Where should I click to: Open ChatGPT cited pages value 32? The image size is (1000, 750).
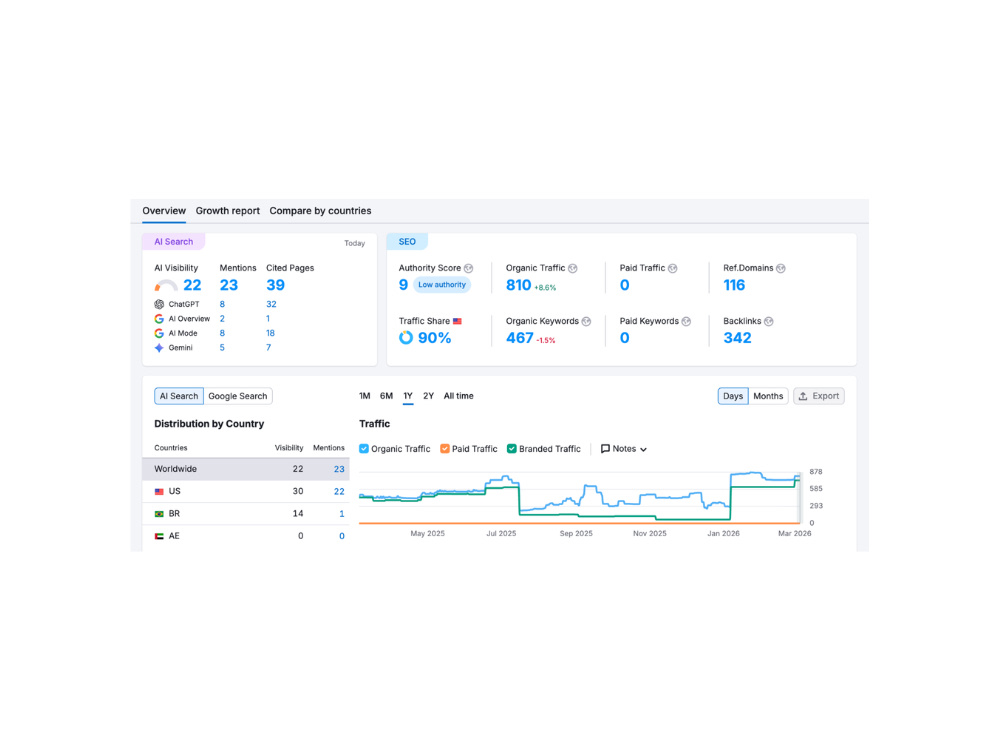click(x=271, y=304)
